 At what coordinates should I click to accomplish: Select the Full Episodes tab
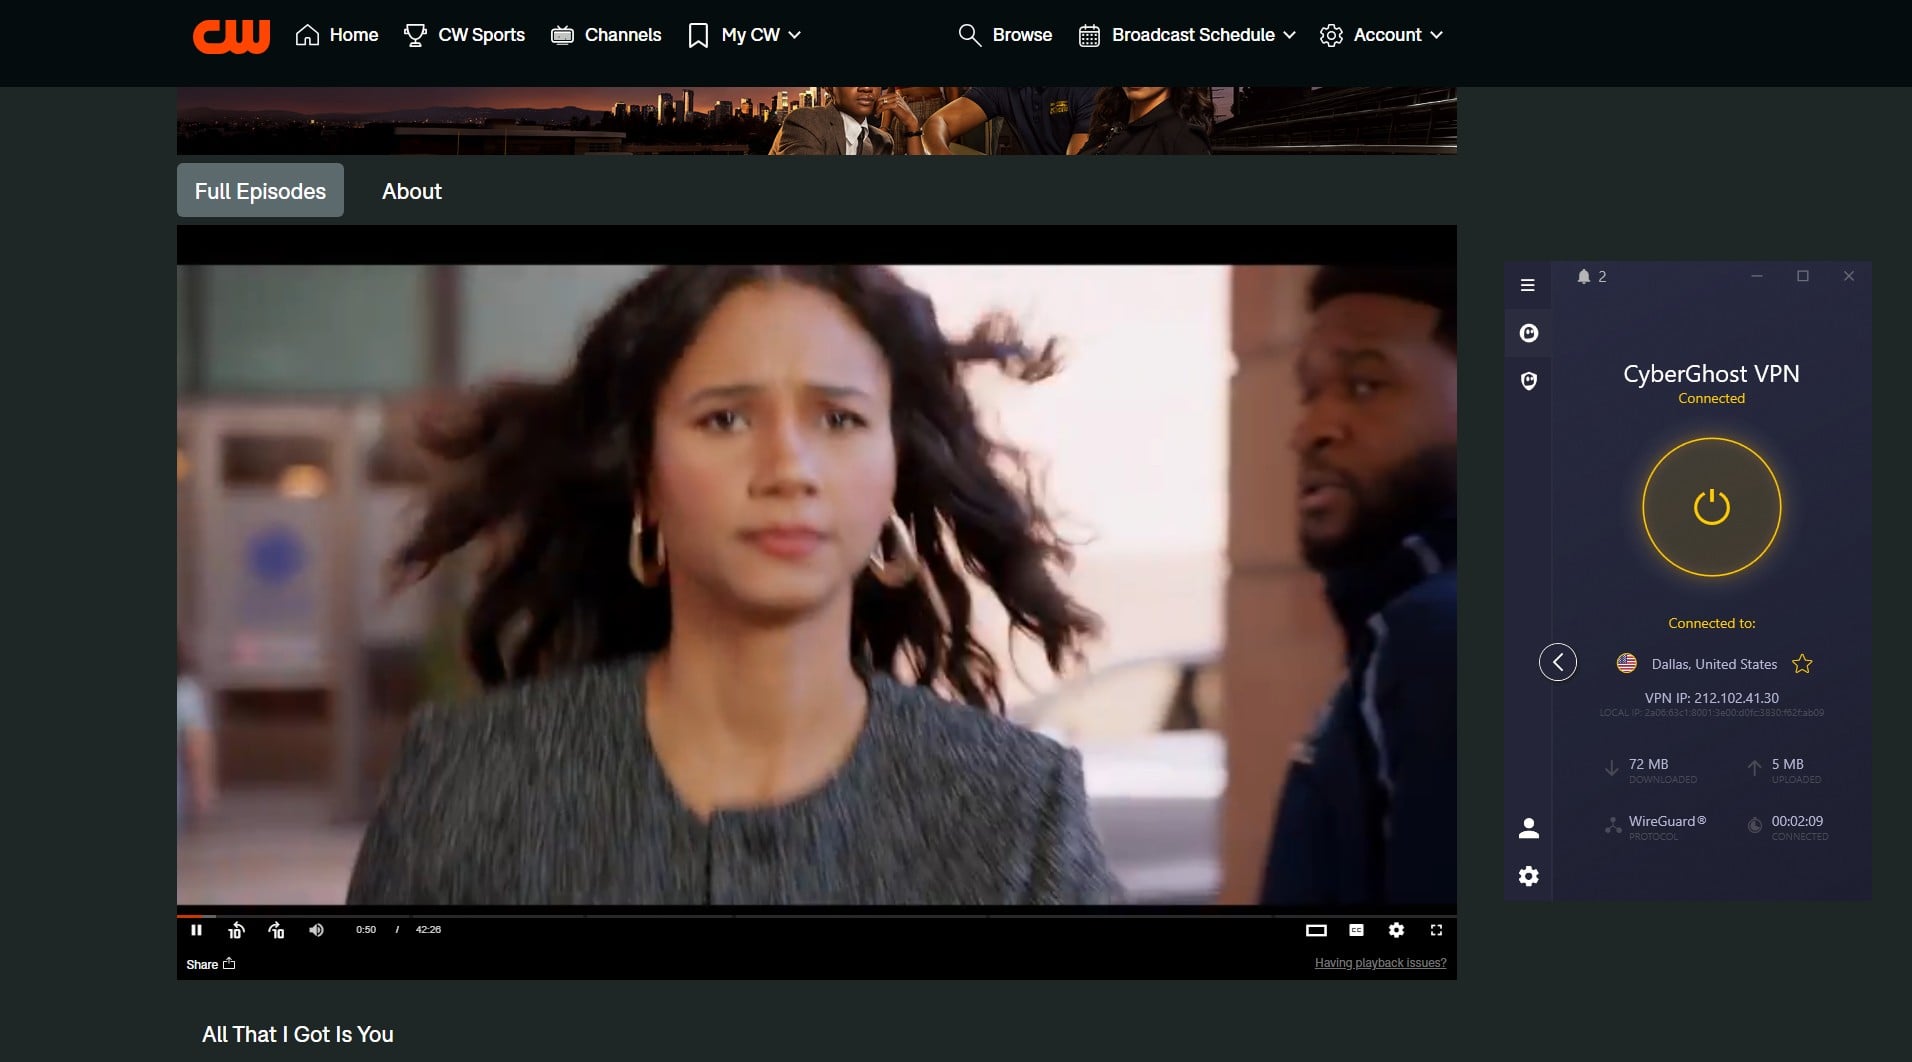point(260,190)
